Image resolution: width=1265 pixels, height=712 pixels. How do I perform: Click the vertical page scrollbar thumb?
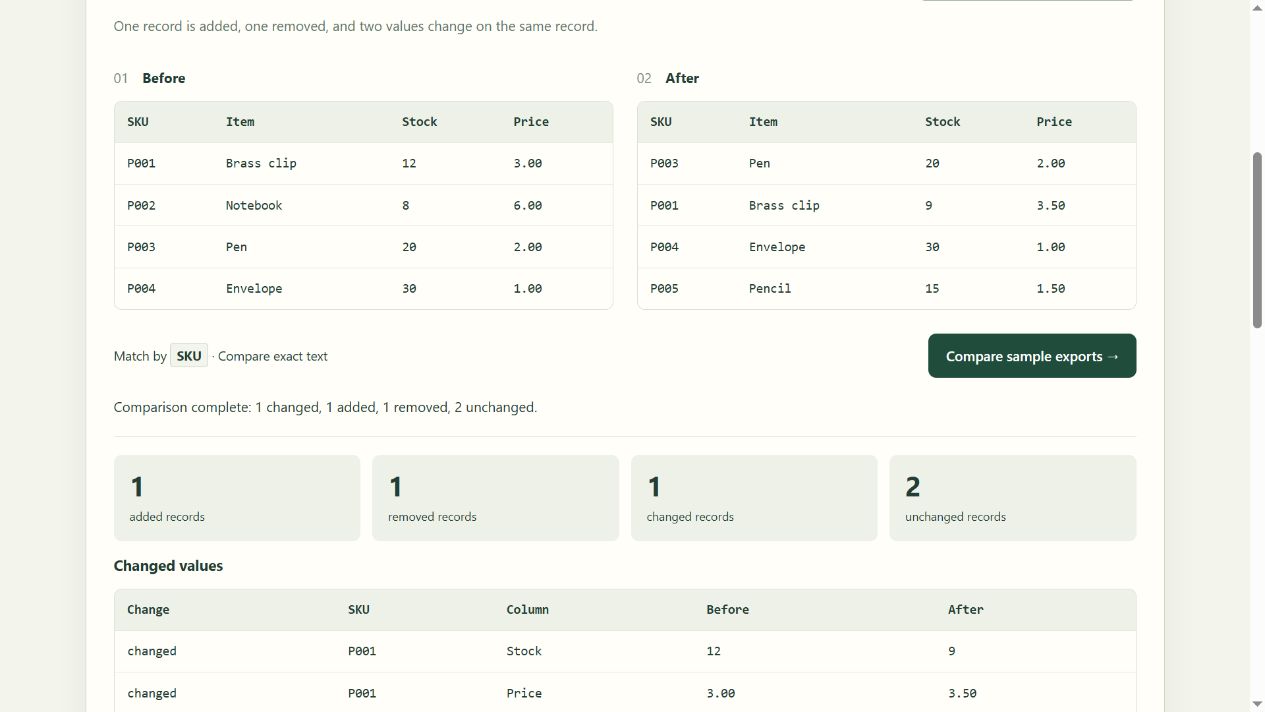coord(1257,240)
